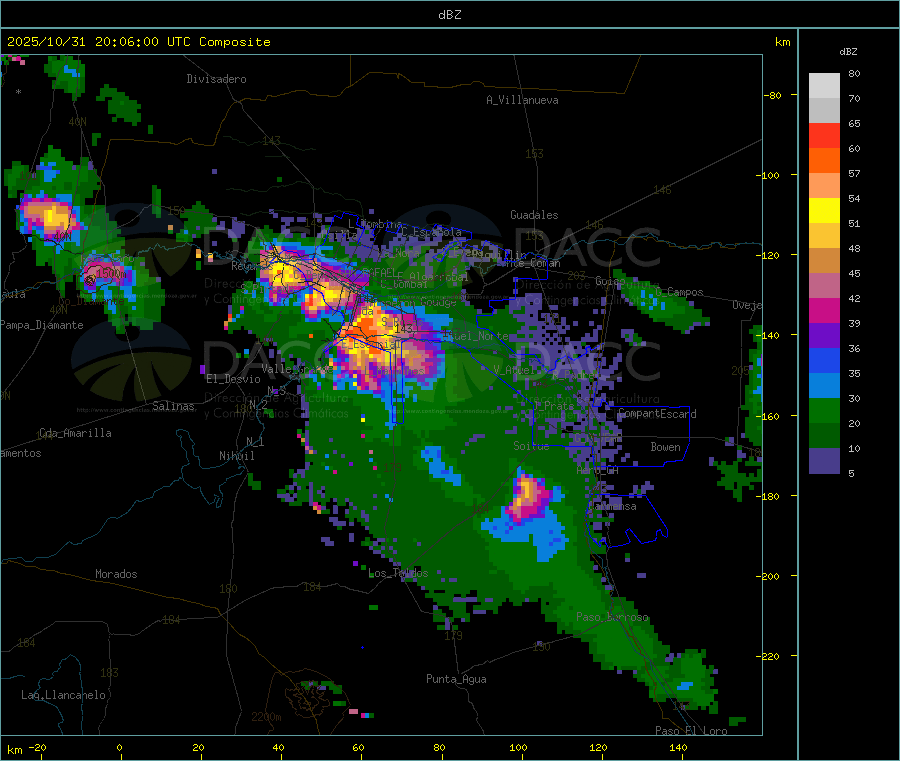Select the light blue 30-35 dBZ swatch
This screenshot has height=761, width=900.
(824, 386)
